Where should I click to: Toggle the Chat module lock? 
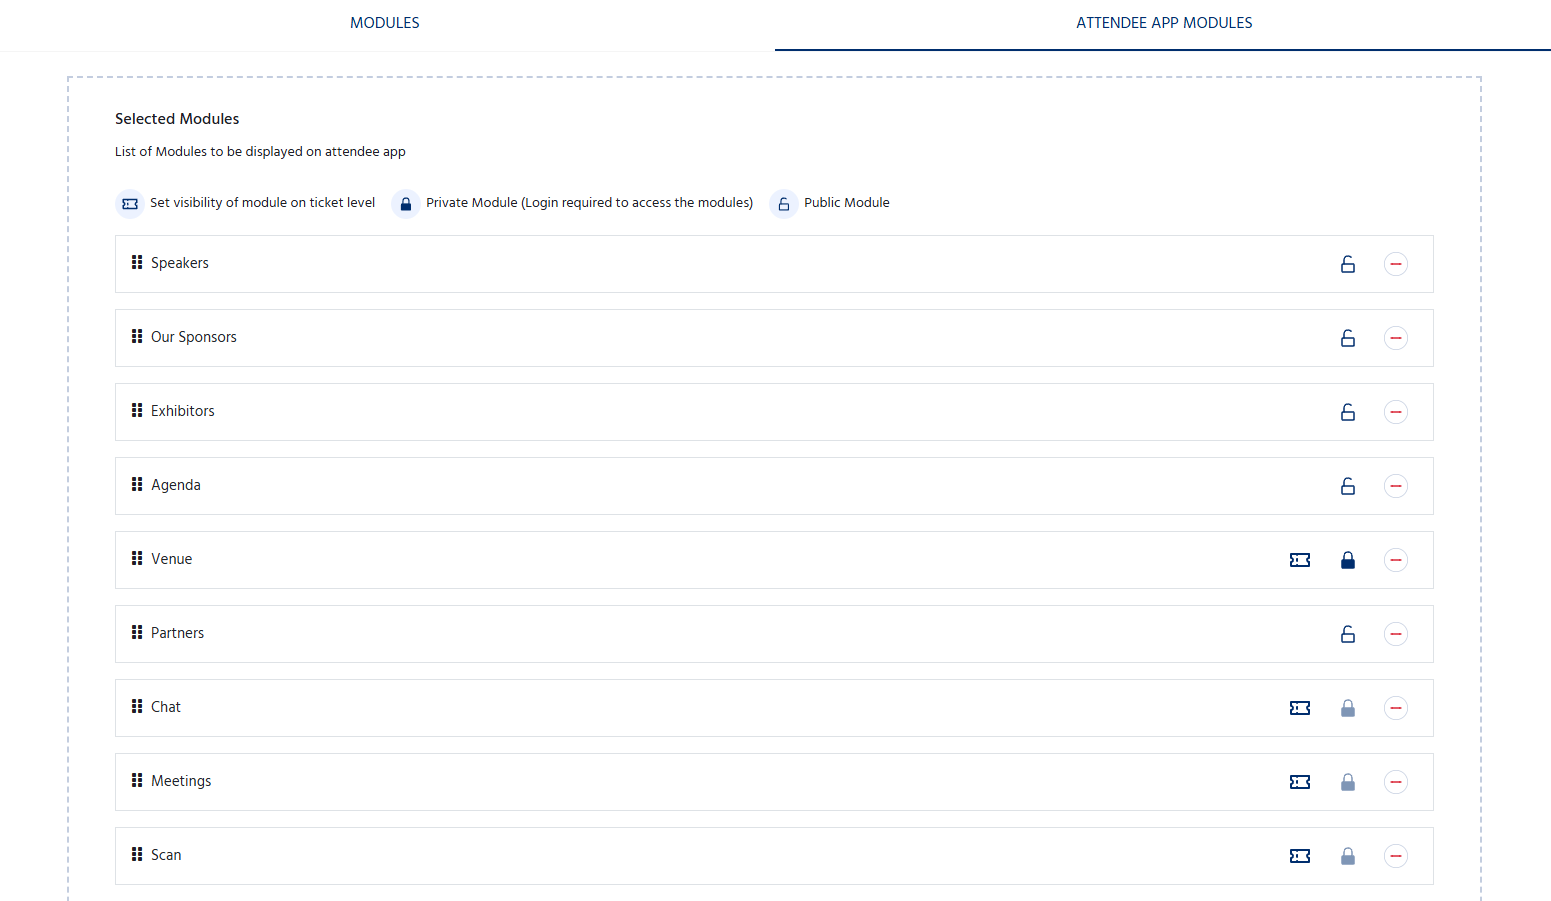[1348, 708]
